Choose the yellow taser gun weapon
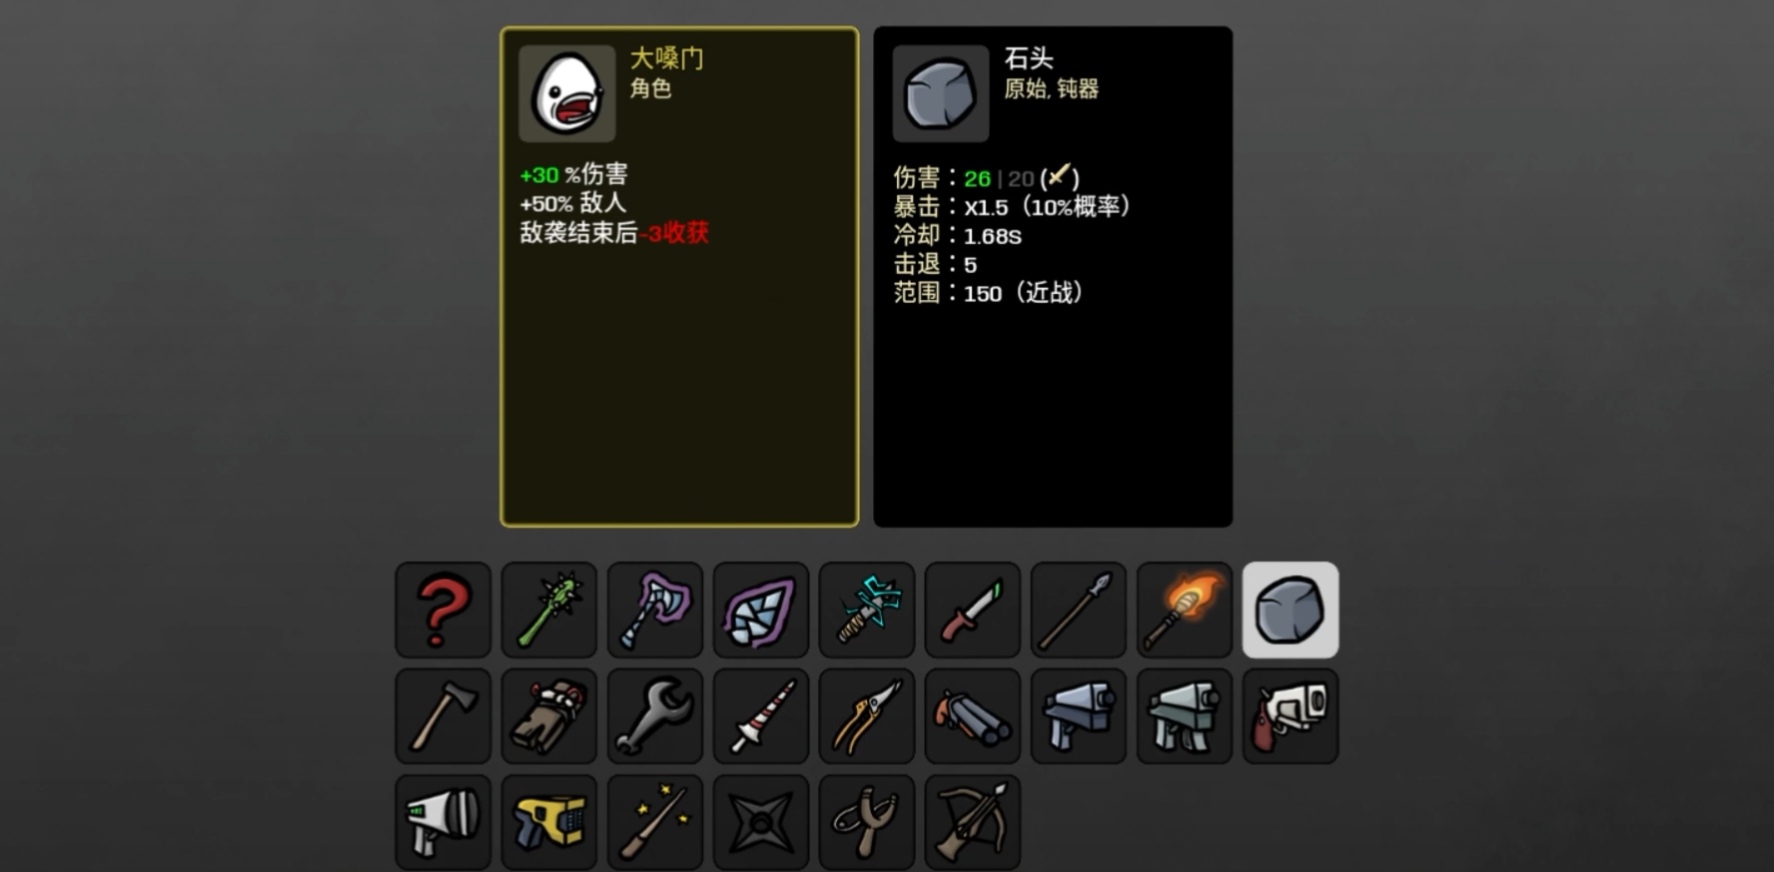 (x=549, y=822)
